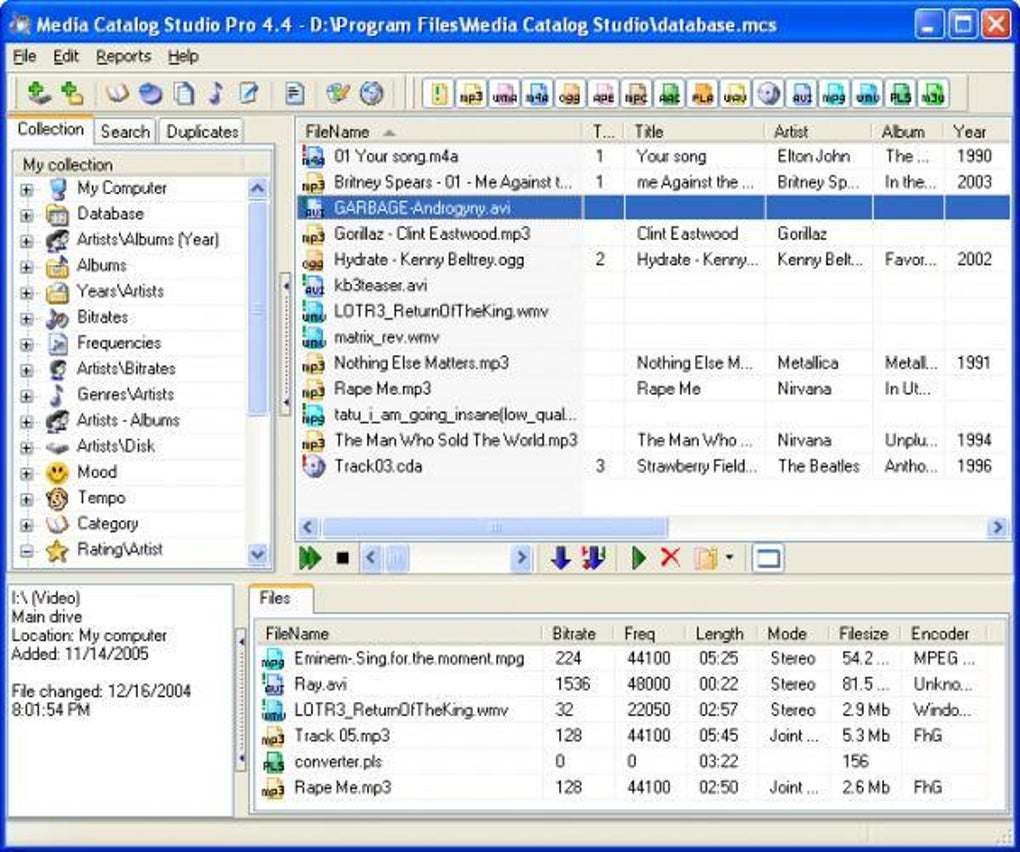Click the CD audio filter icon in toolbar
This screenshot has width=1020, height=852.
768,94
